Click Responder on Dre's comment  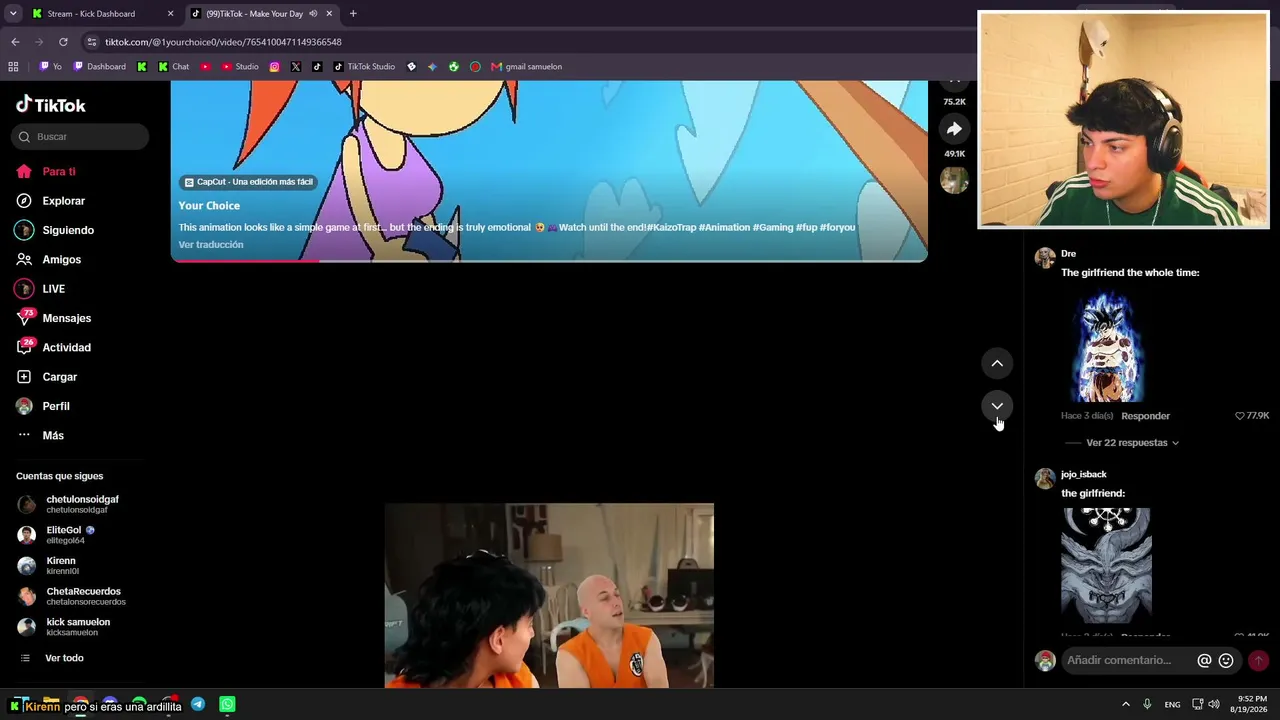1145,416
